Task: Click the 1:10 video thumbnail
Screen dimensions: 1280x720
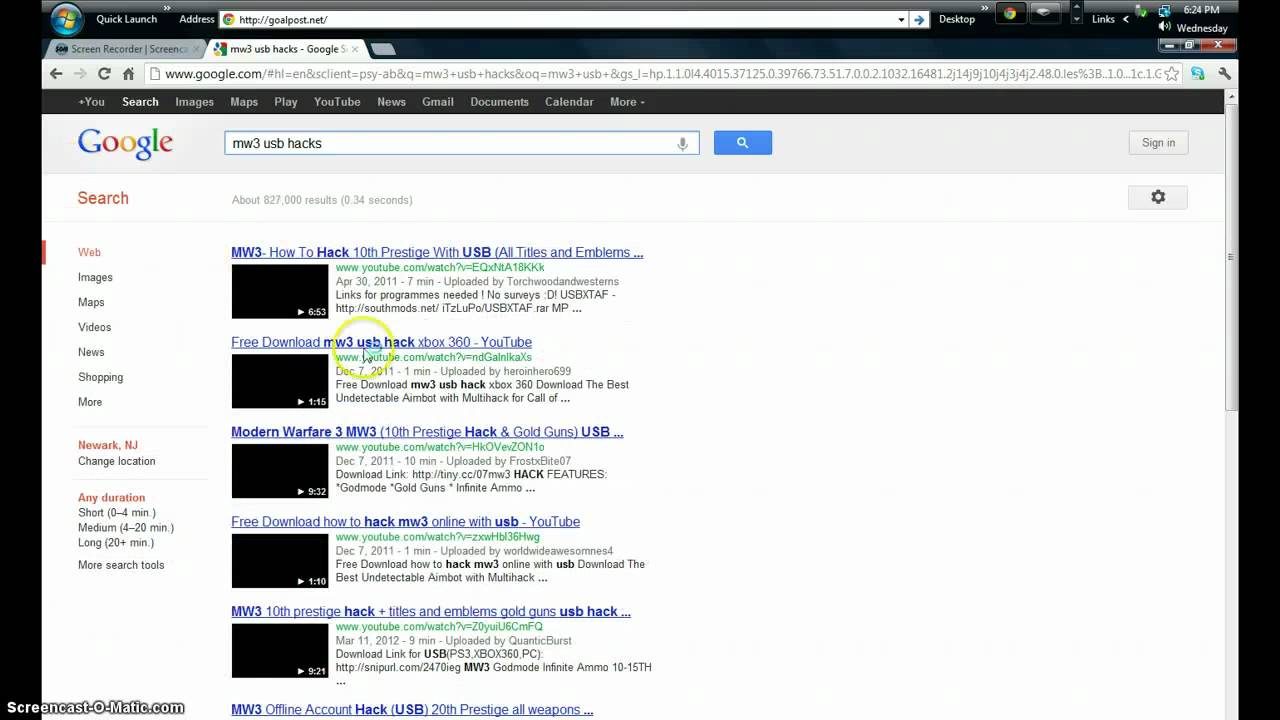Action: pyautogui.click(x=280, y=562)
